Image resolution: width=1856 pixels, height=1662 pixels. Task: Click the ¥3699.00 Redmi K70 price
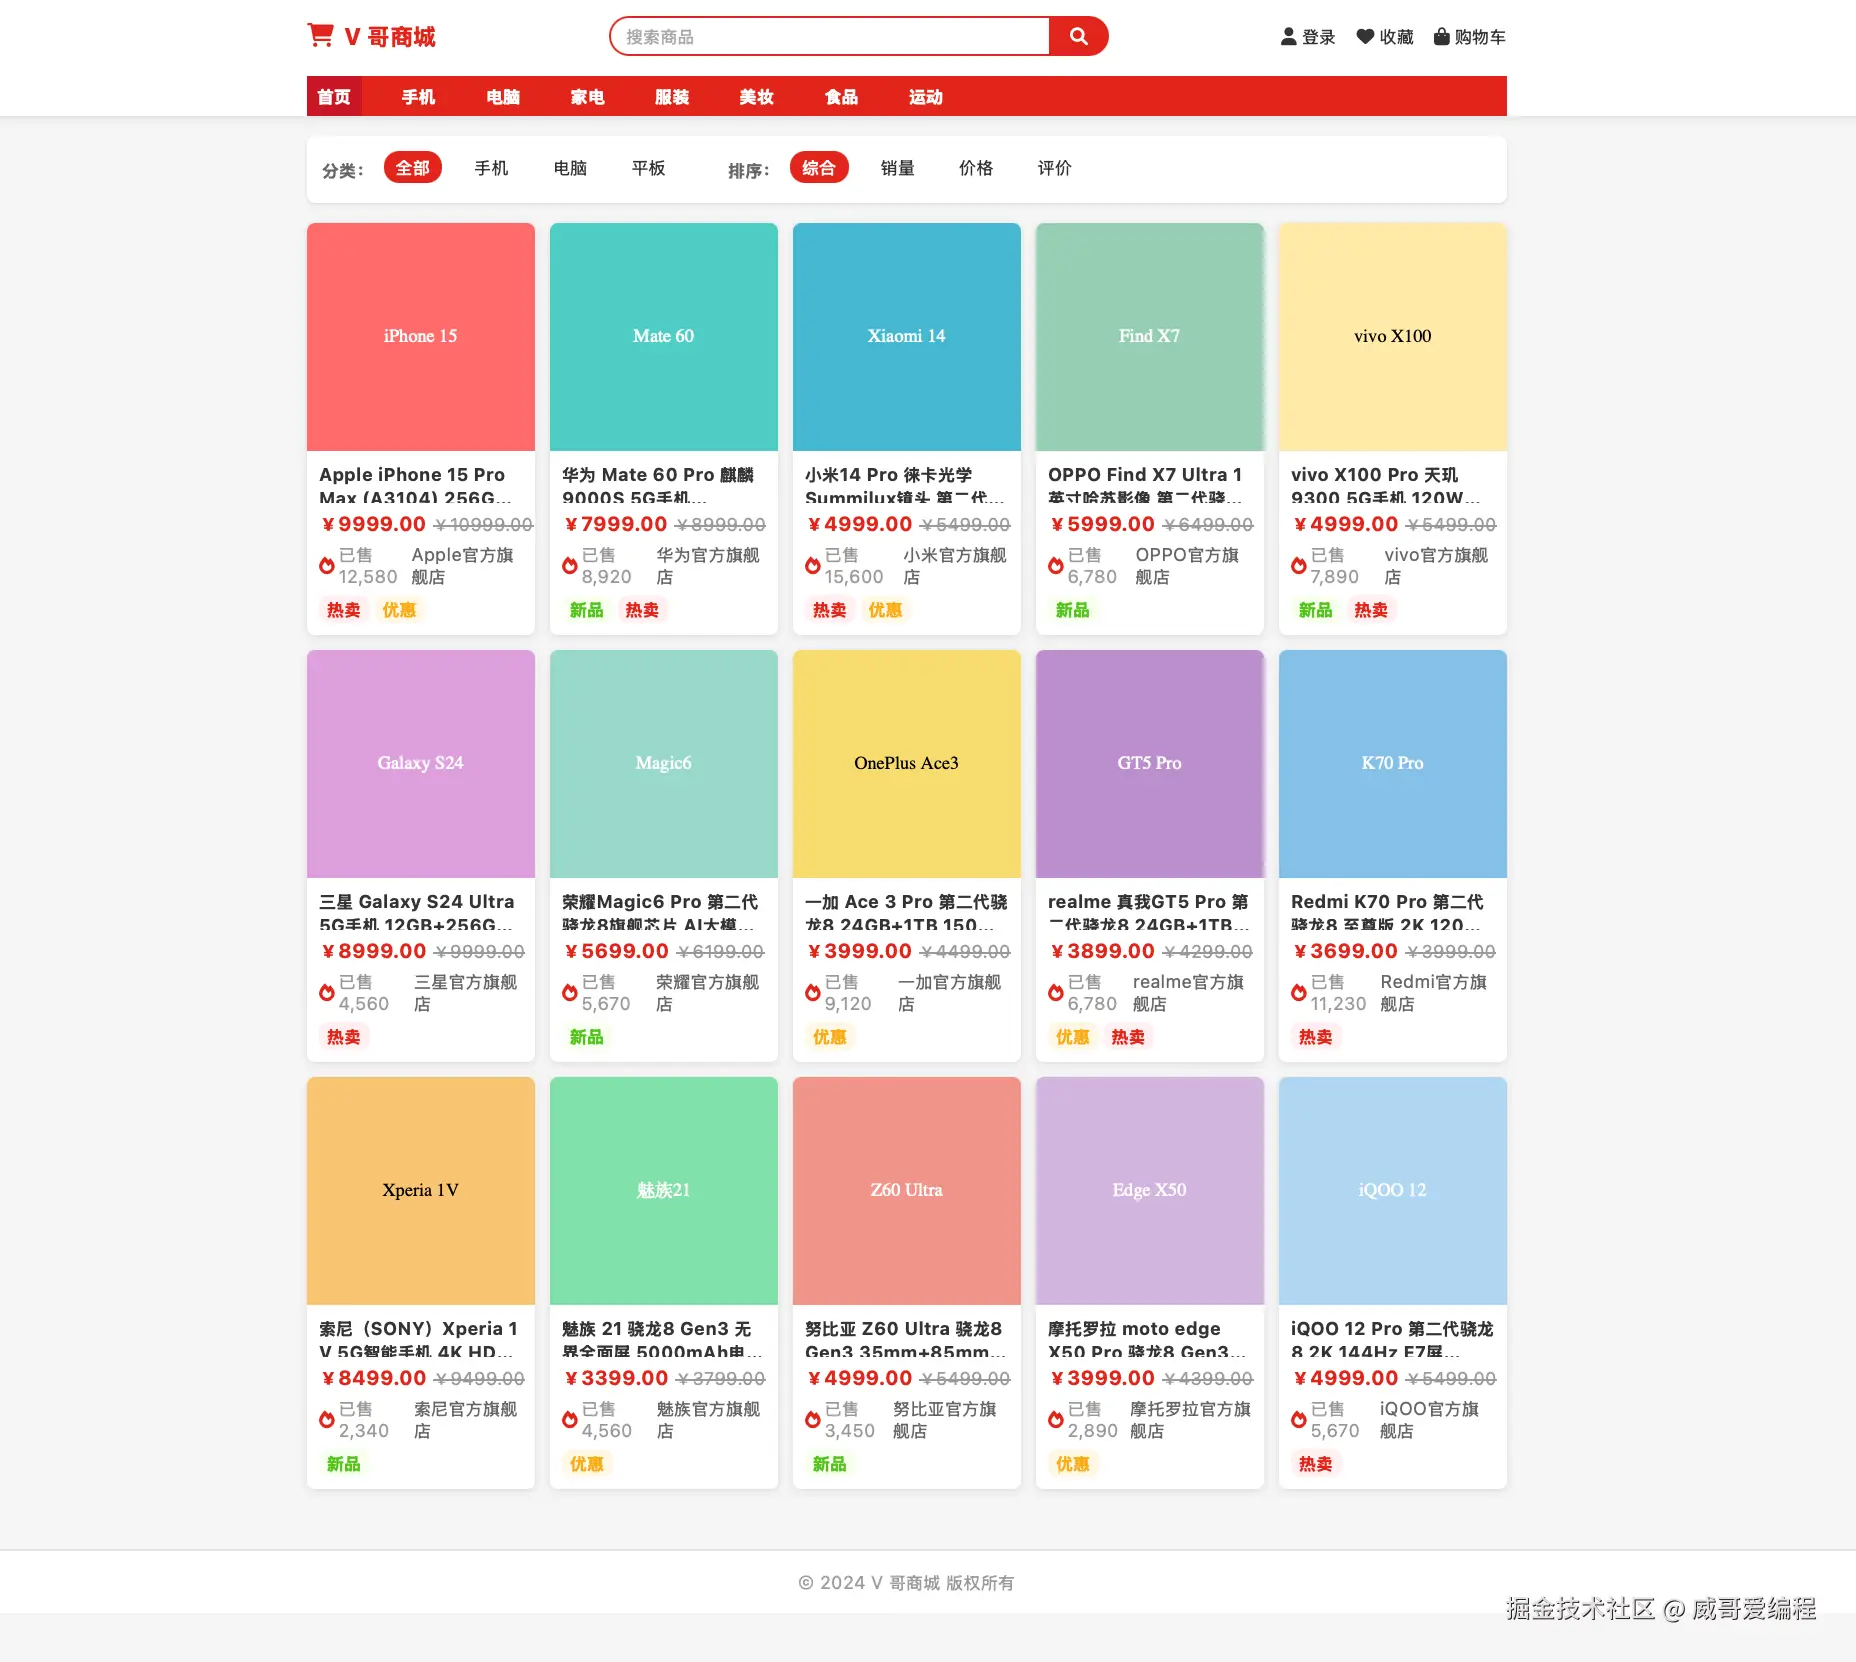[1345, 951]
